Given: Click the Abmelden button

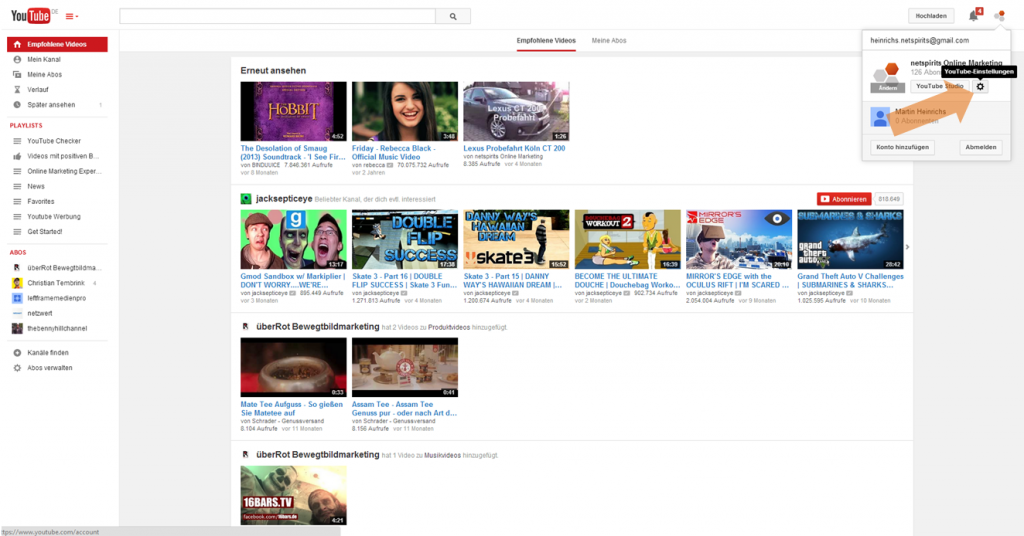Looking at the screenshot, I should pos(981,147).
